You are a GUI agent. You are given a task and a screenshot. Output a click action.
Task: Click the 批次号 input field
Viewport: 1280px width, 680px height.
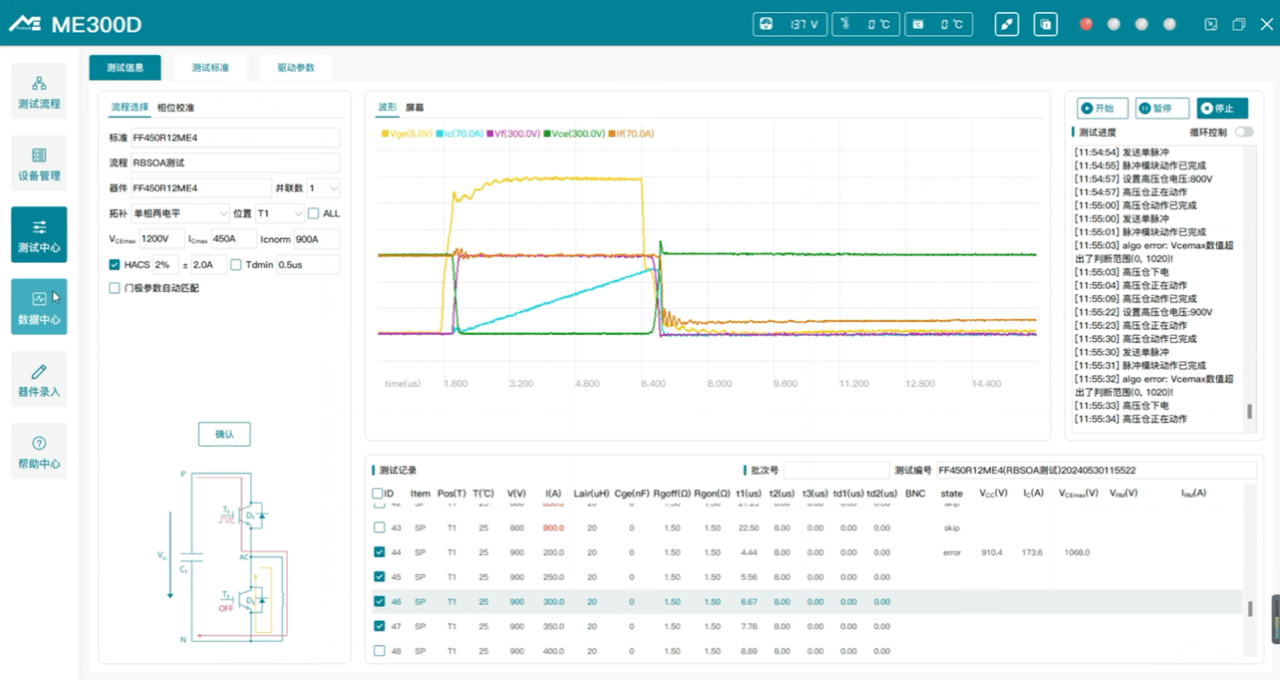pyautogui.click(x=835, y=470)
